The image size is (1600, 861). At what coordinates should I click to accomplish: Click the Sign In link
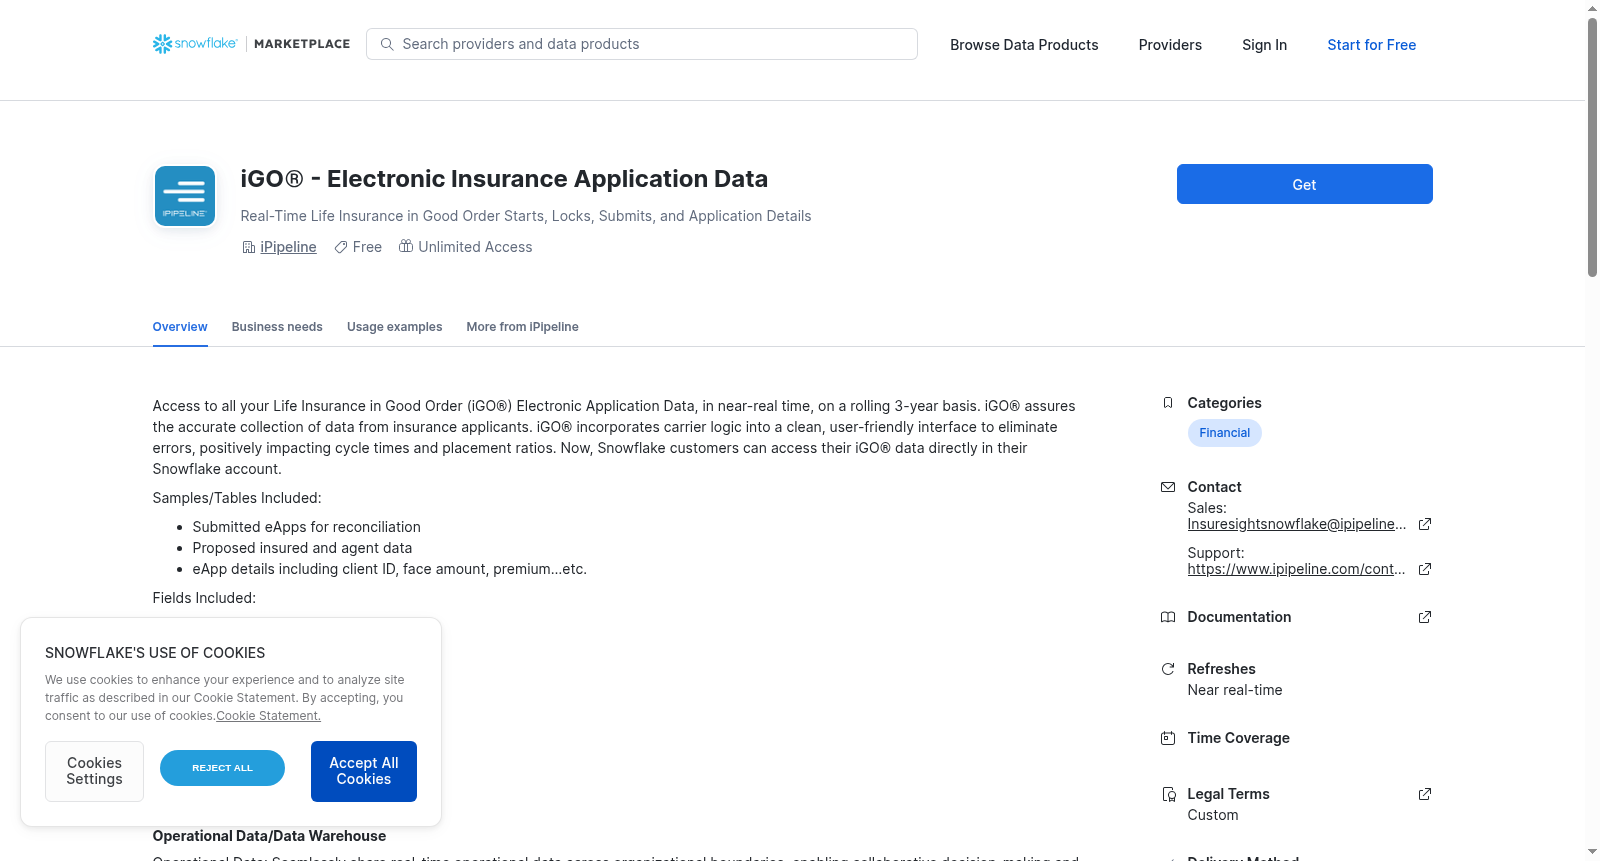pos(1264,45)
